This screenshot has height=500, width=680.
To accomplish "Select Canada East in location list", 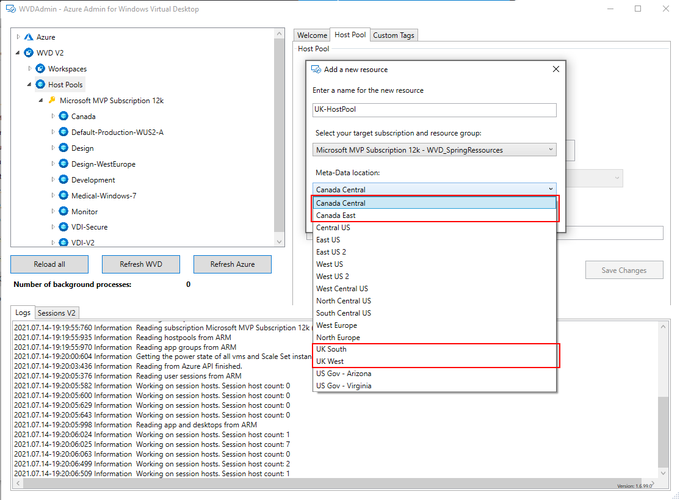I will tap(435, 215).
